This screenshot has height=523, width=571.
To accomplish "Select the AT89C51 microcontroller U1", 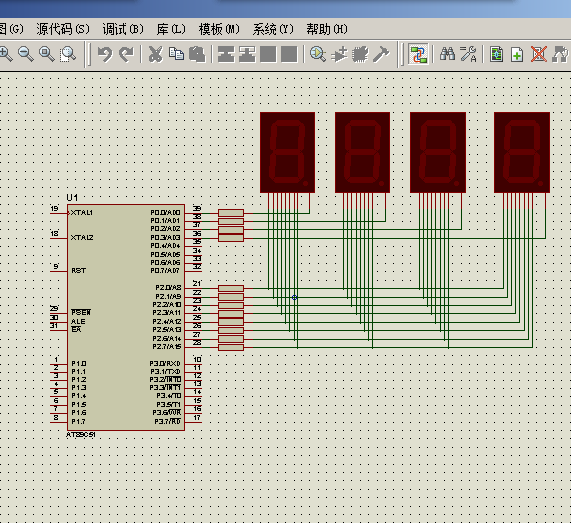I will coord(126,317).
